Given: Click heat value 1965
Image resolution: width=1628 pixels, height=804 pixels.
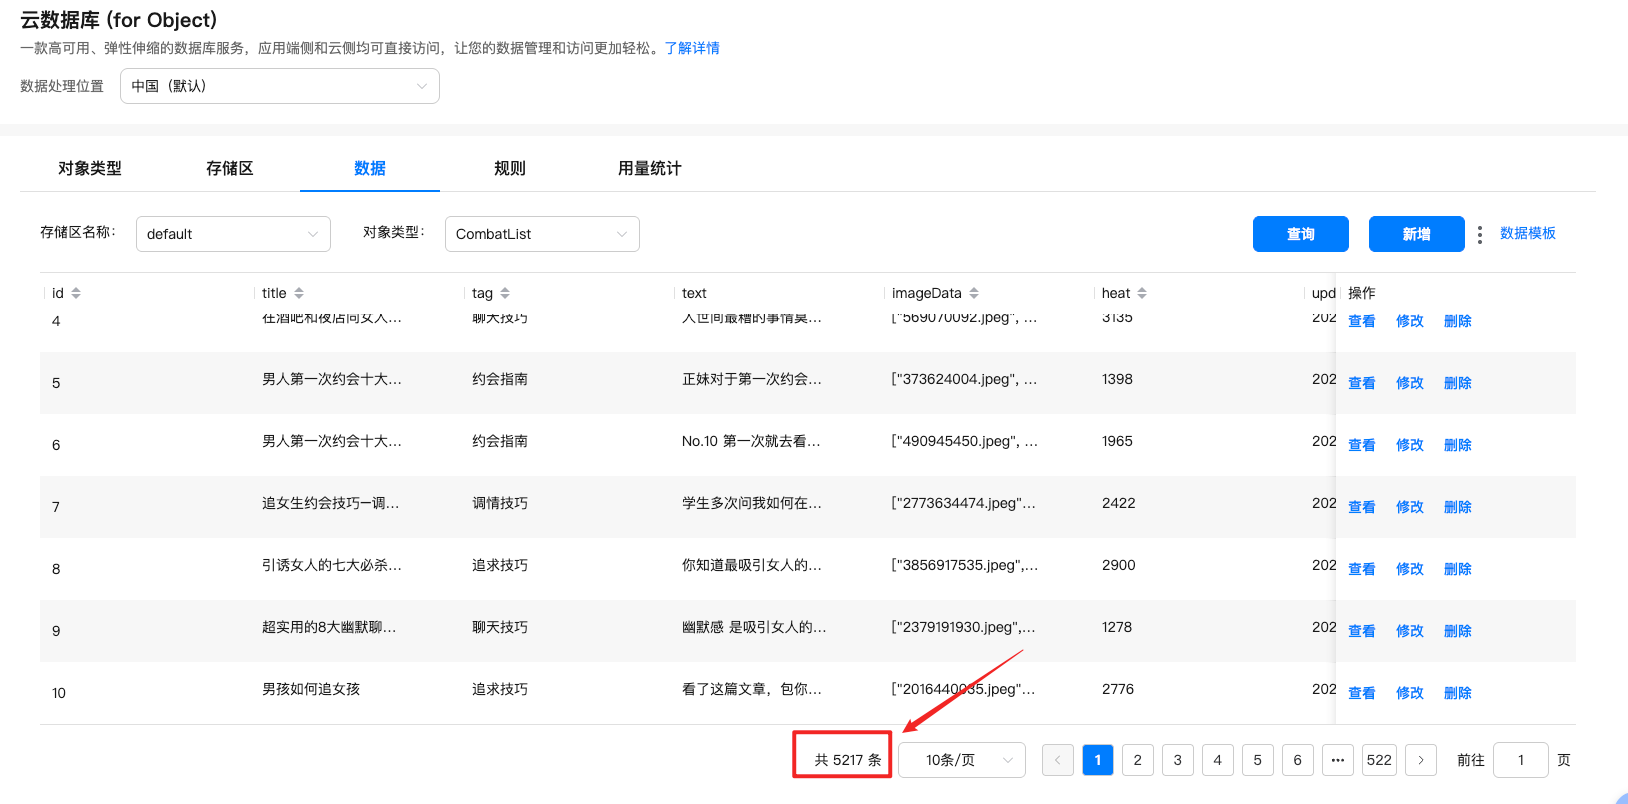Looking at the screenshot, I should click(1117, 441).
